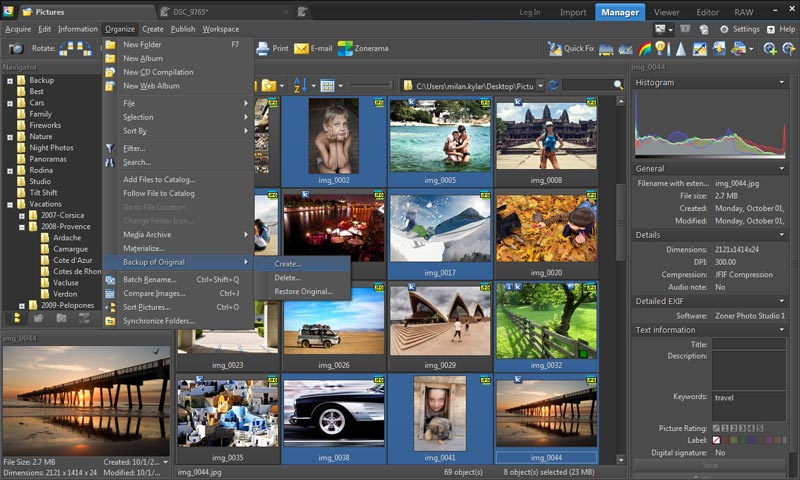Collapse the Vacations folder tree node
Image resolution: width=800 pixels, height=480 pixels.
coord(10,204)
